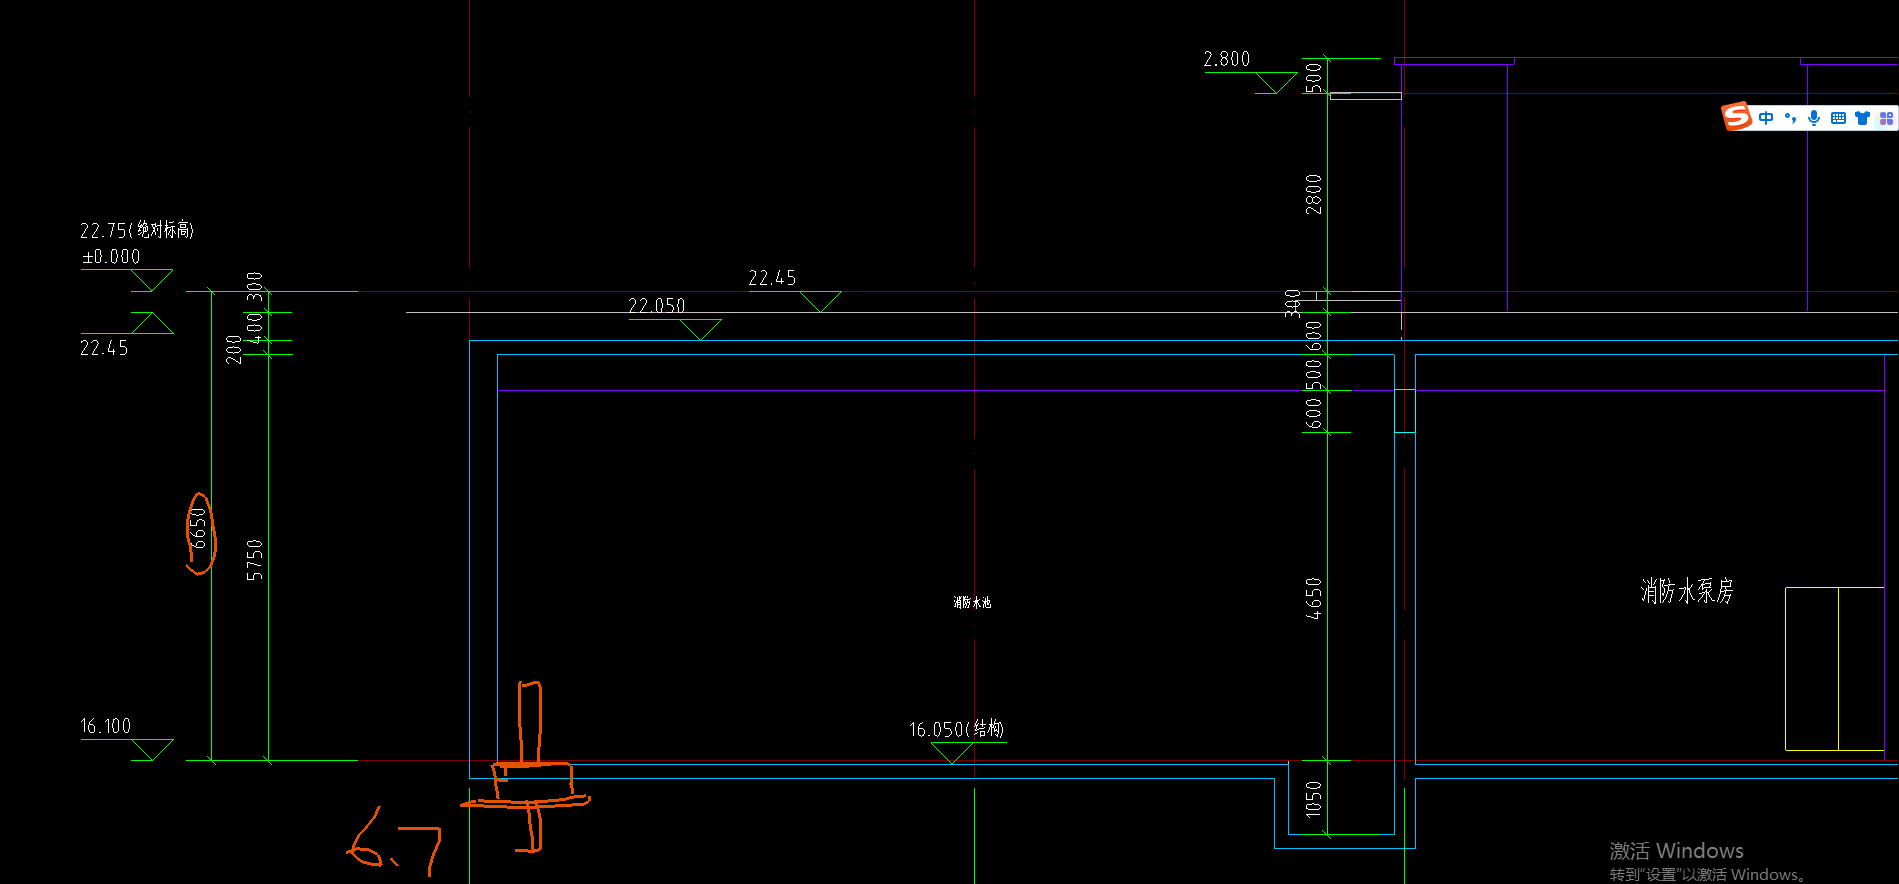Toggle Chinese/English mode on the IME bar
The image size is (1899, 884).
[1766, 118]
